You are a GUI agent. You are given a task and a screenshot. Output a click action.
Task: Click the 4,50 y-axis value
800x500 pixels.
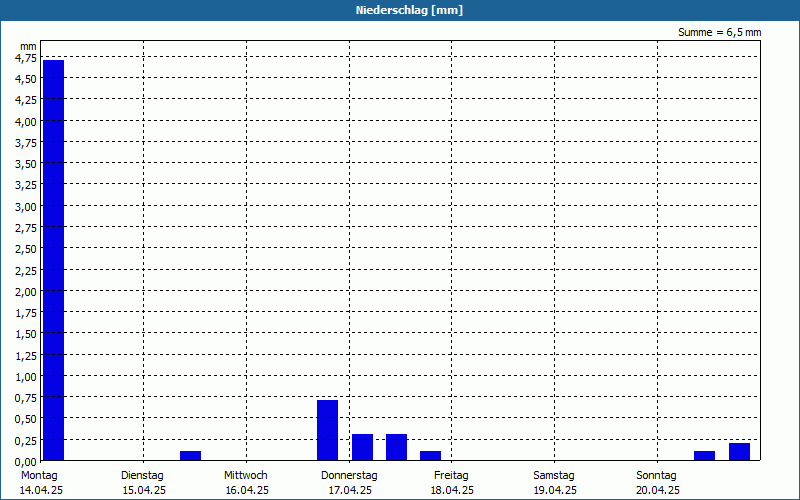[26, 79]
